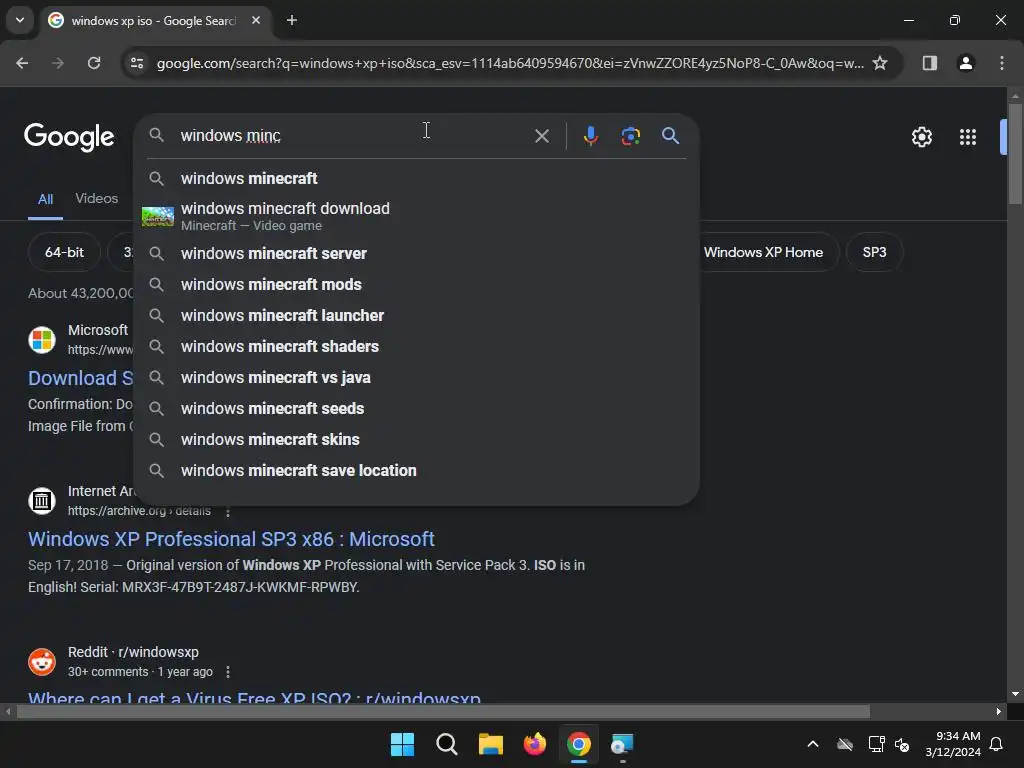1024x768 pixels.
Task: Open the Chrome profile icon
Action: [x=965, y=63]
